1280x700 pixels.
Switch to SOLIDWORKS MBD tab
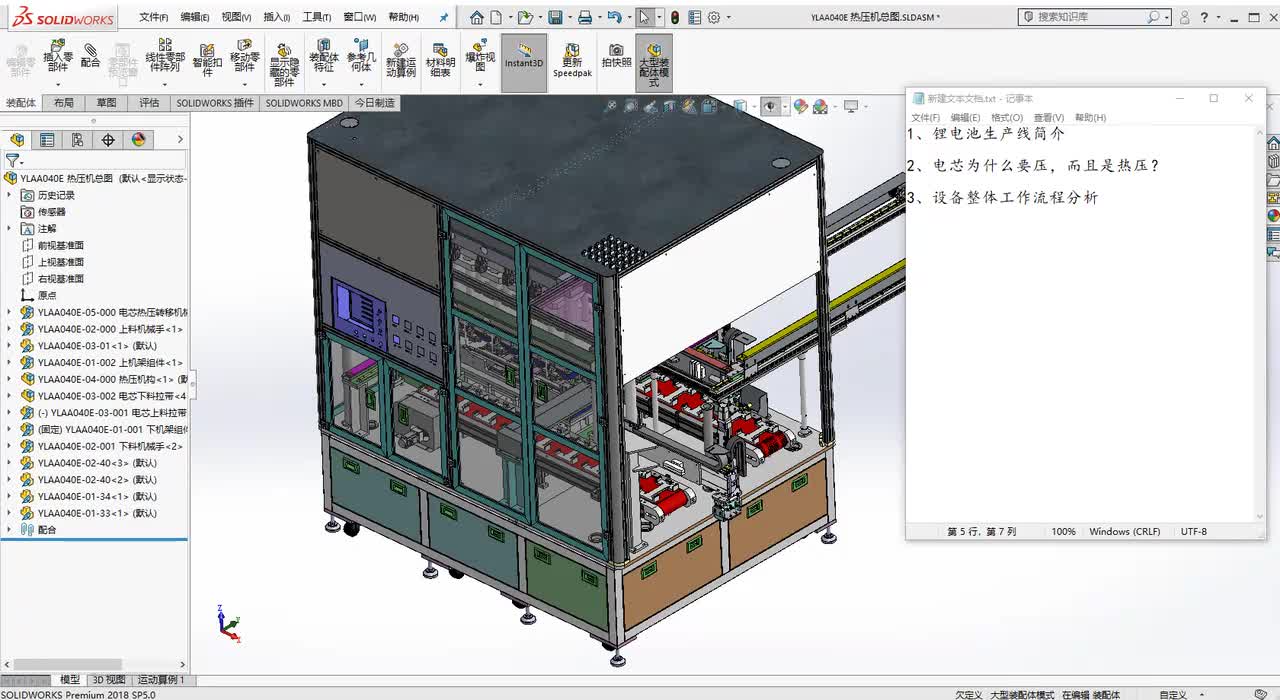pos(304,103)
